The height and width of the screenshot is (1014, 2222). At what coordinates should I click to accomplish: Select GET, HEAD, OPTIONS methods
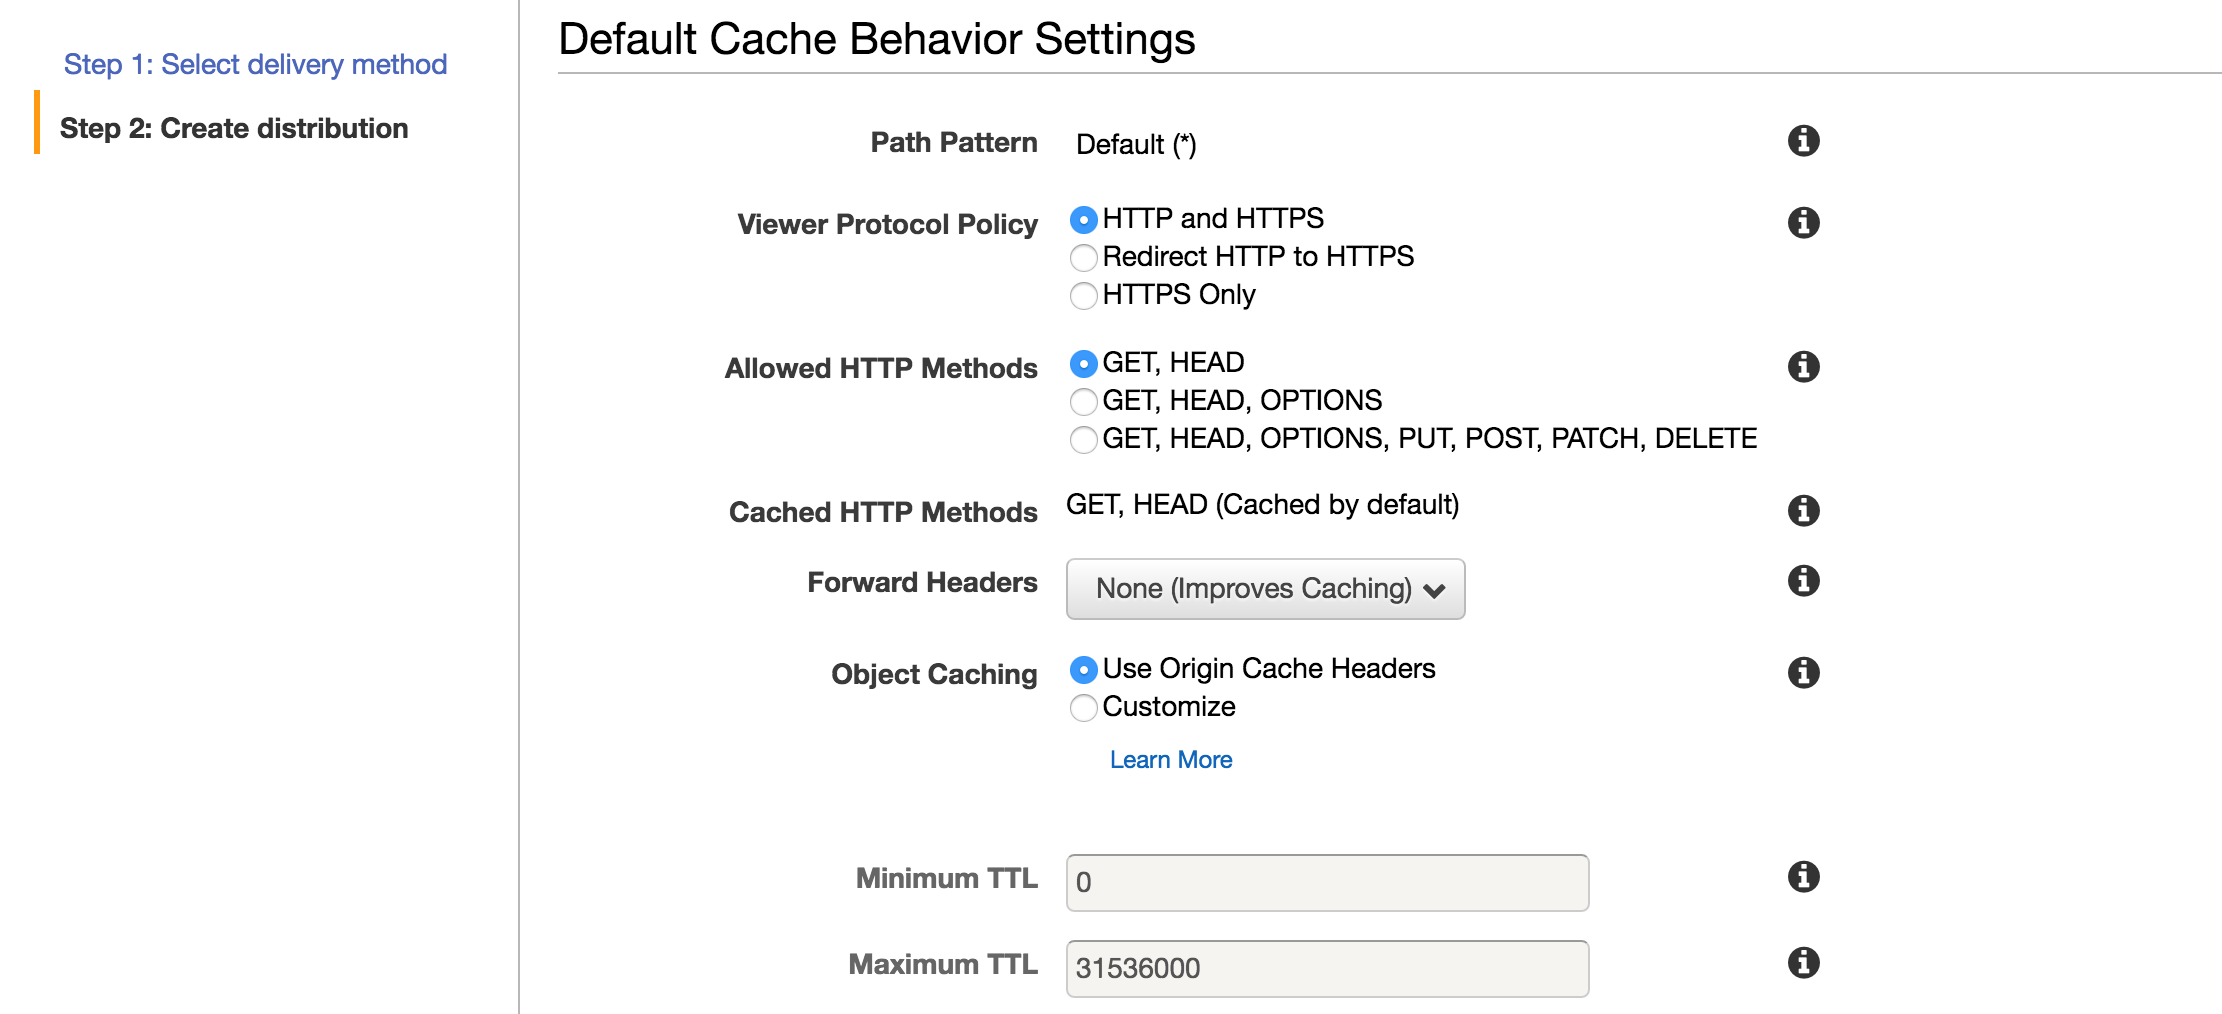[1084, 402]
